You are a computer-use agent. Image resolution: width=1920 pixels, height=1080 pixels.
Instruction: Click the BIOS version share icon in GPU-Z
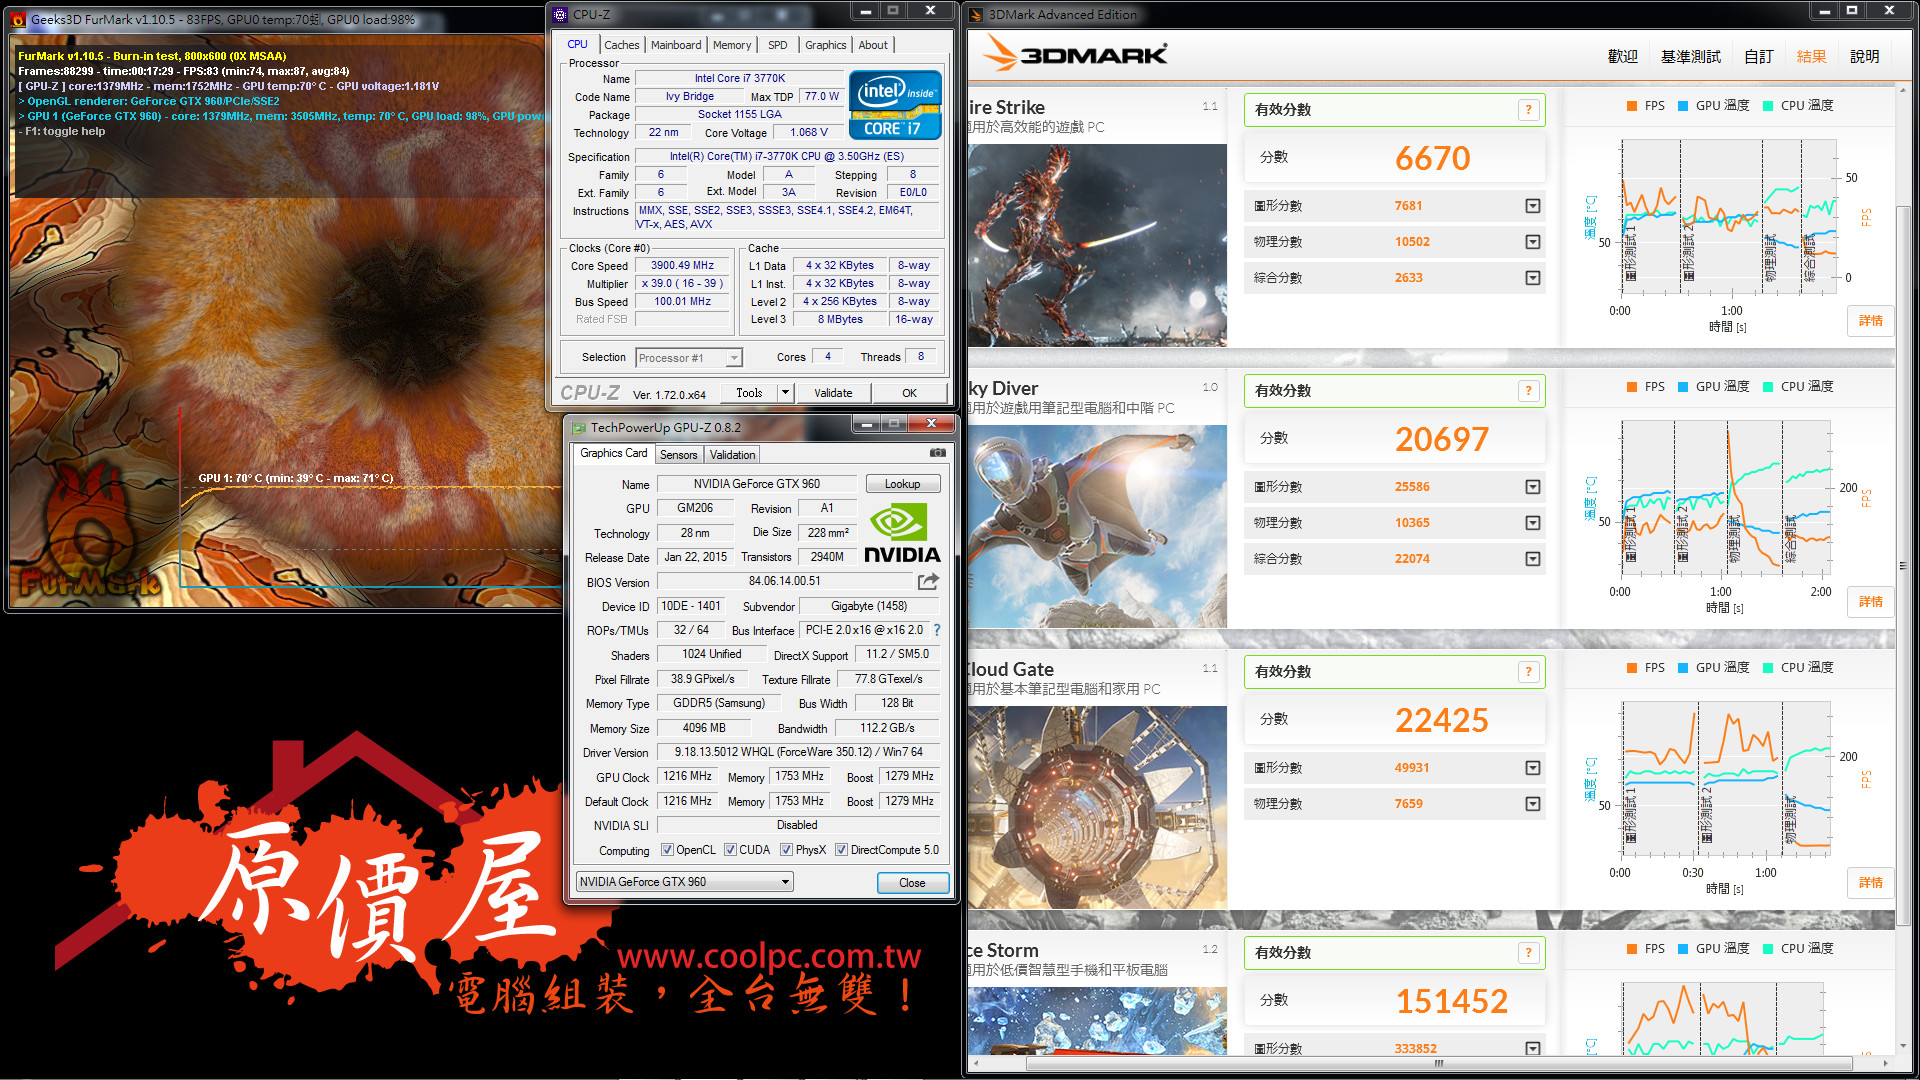click(928, 581)
